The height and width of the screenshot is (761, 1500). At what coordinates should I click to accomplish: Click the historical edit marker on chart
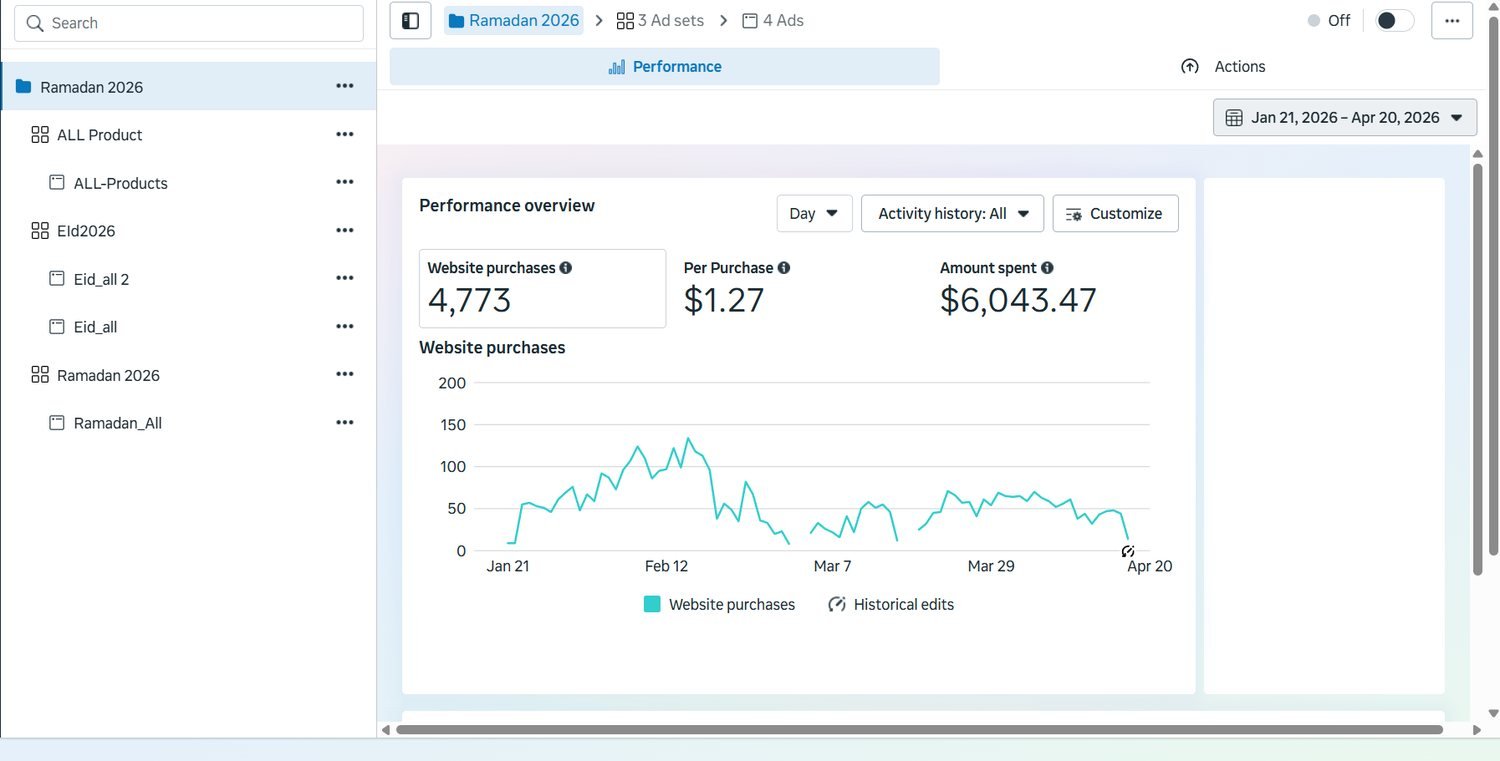[1128, 551]
